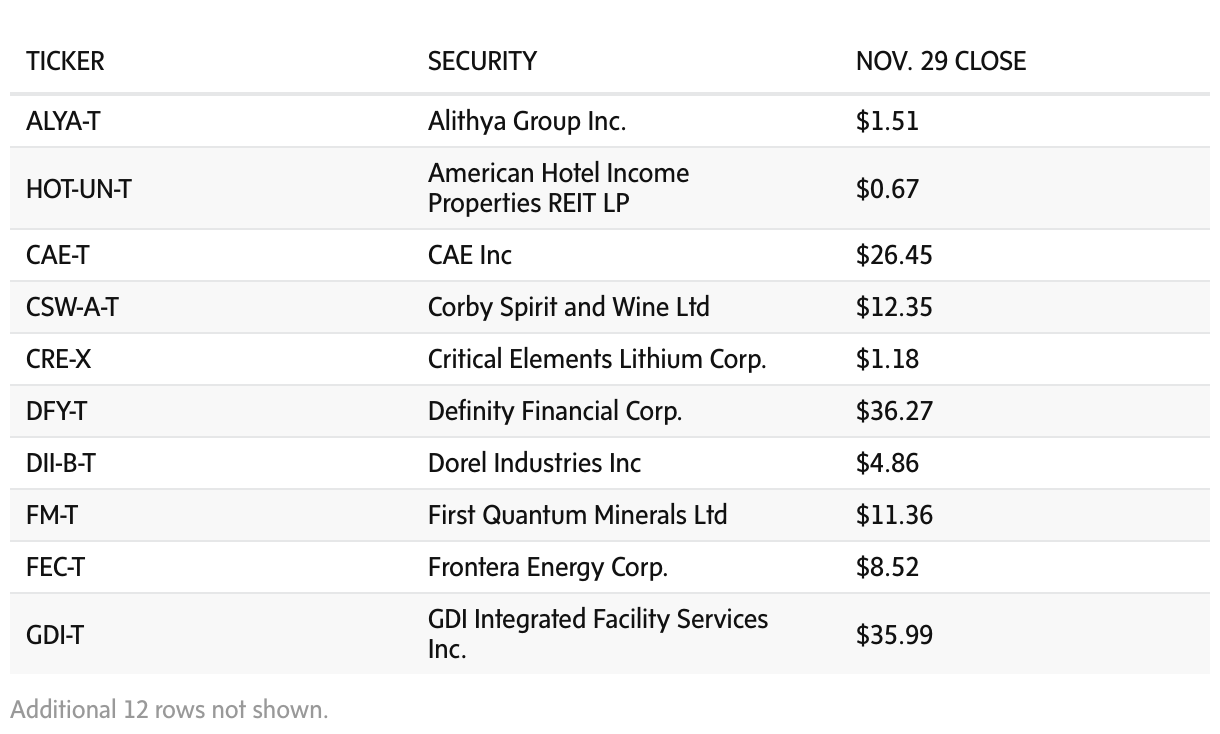Select the FEC-T ticker
Viewport: 1220px width, 734px height.
55,567
